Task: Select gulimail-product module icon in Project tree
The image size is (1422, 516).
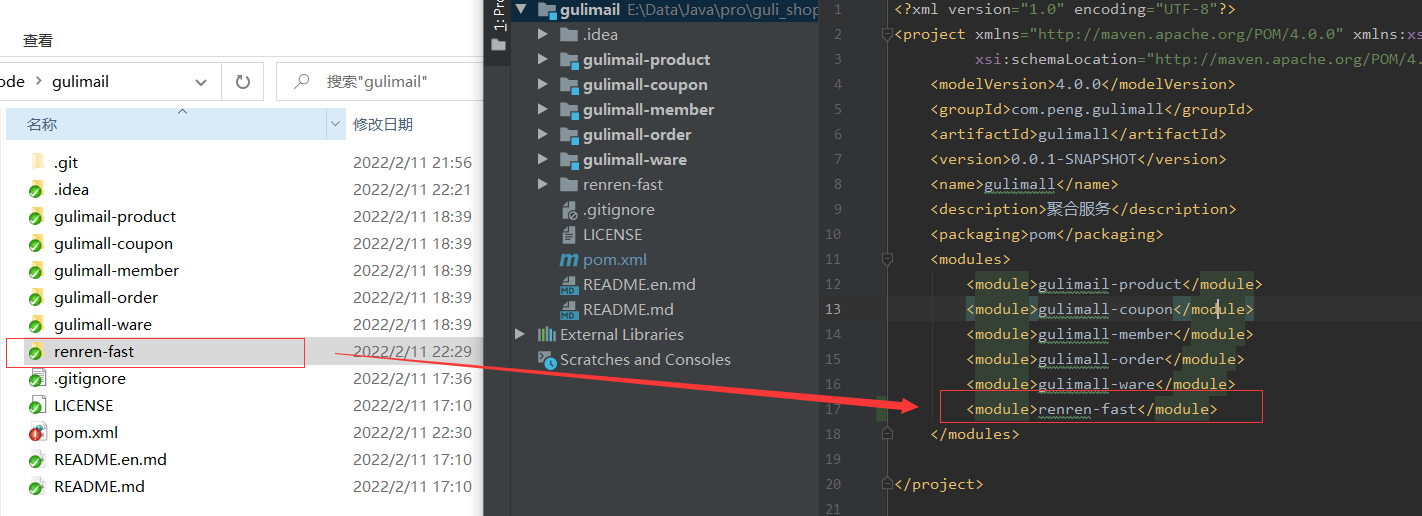Action: coord(569,60)
